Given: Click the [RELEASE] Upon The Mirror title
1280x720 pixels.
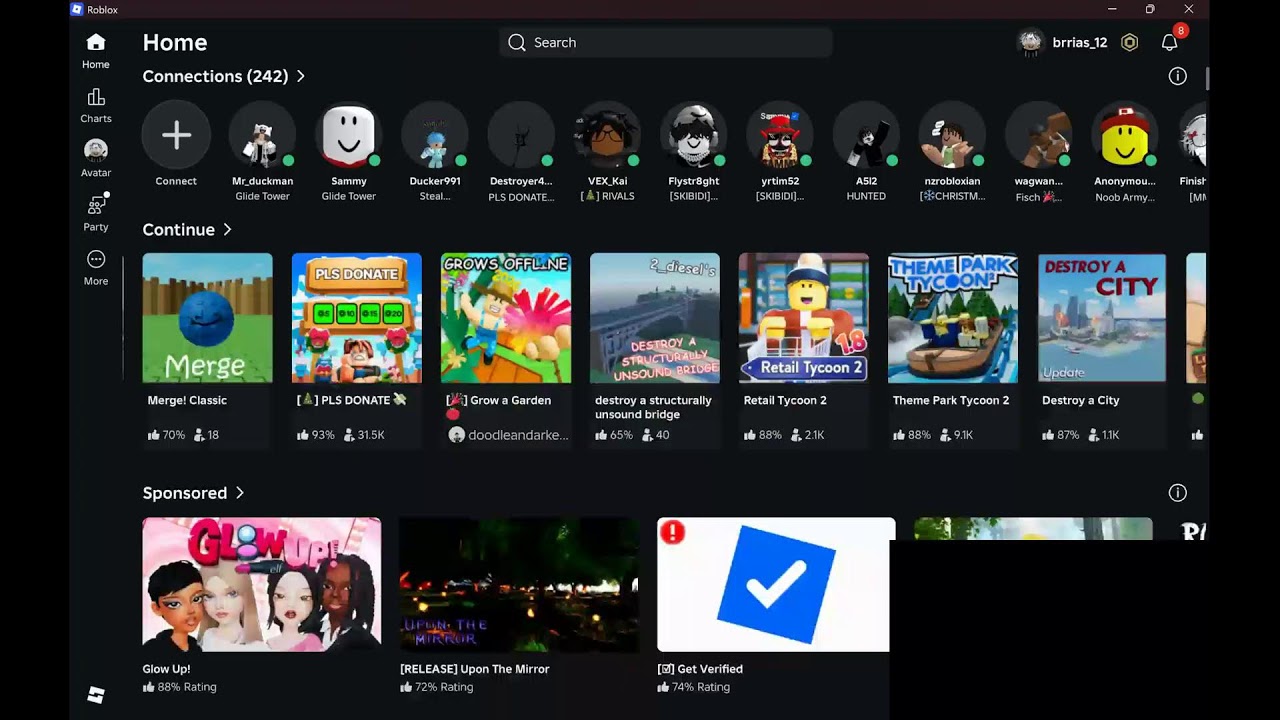Looking at the screenshot, I should point(475,669).
